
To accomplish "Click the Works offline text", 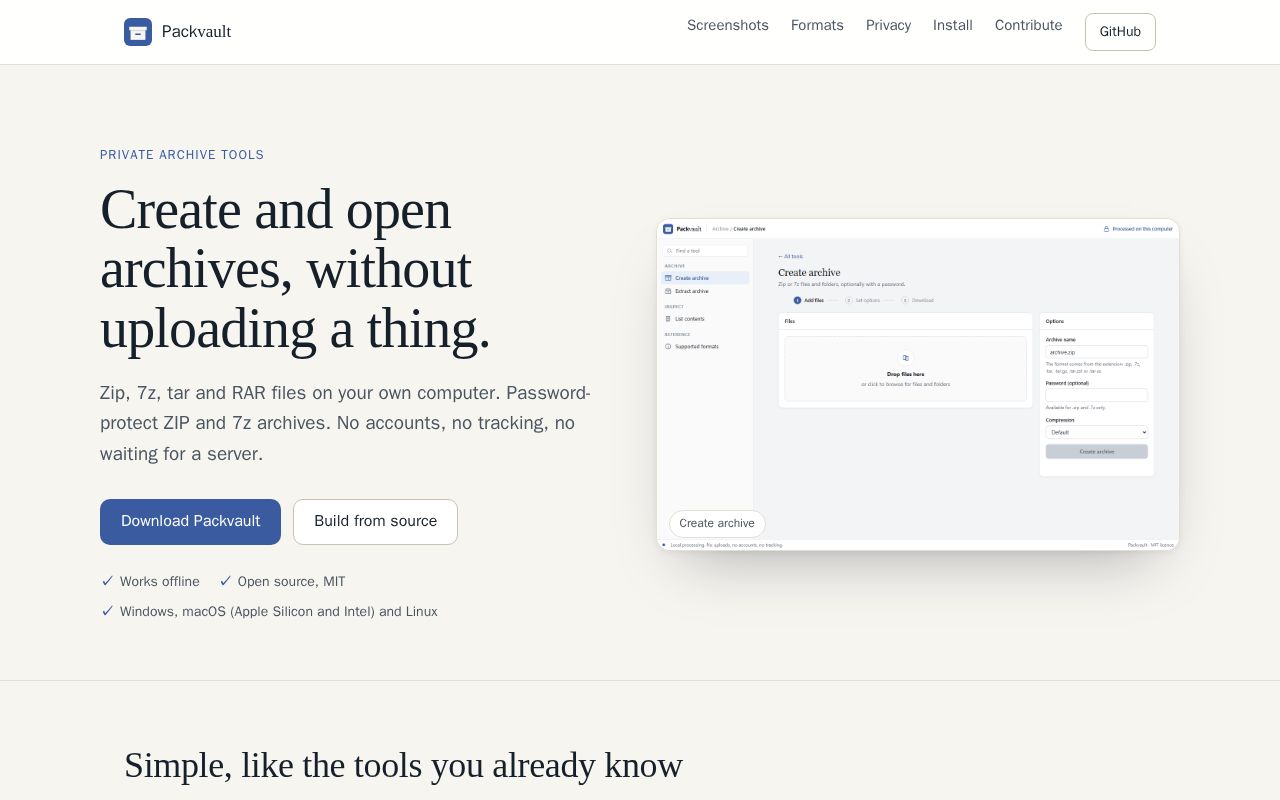I will (x=160, y=582).
